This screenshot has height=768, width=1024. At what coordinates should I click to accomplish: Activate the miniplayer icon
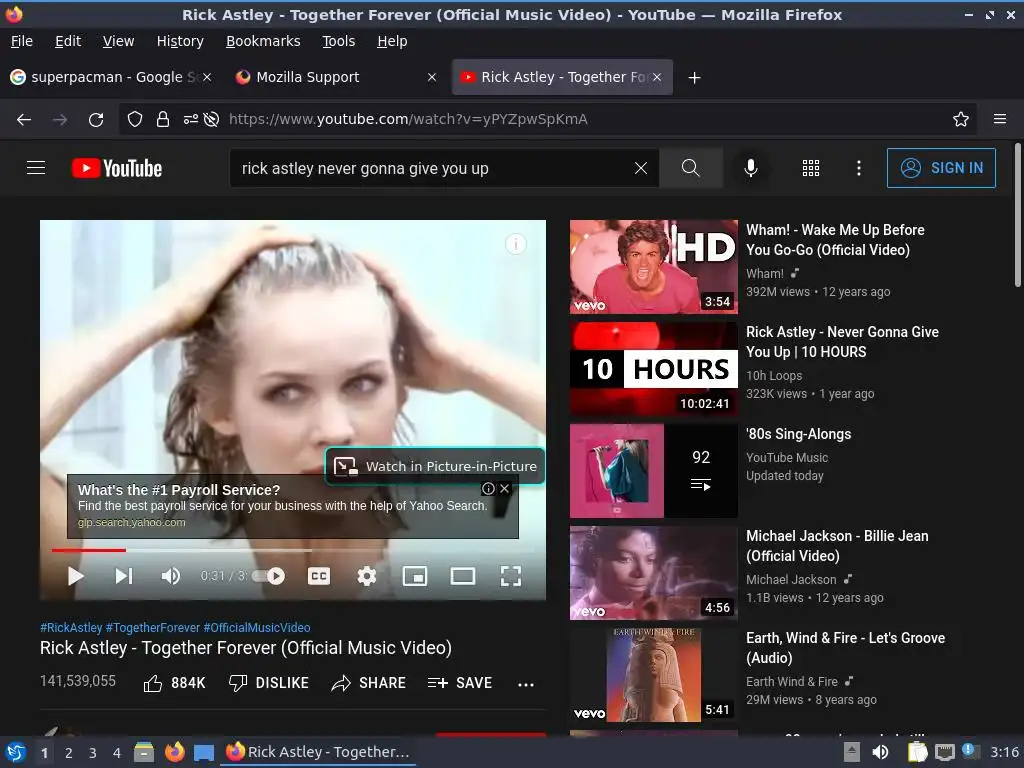point(415,576)
